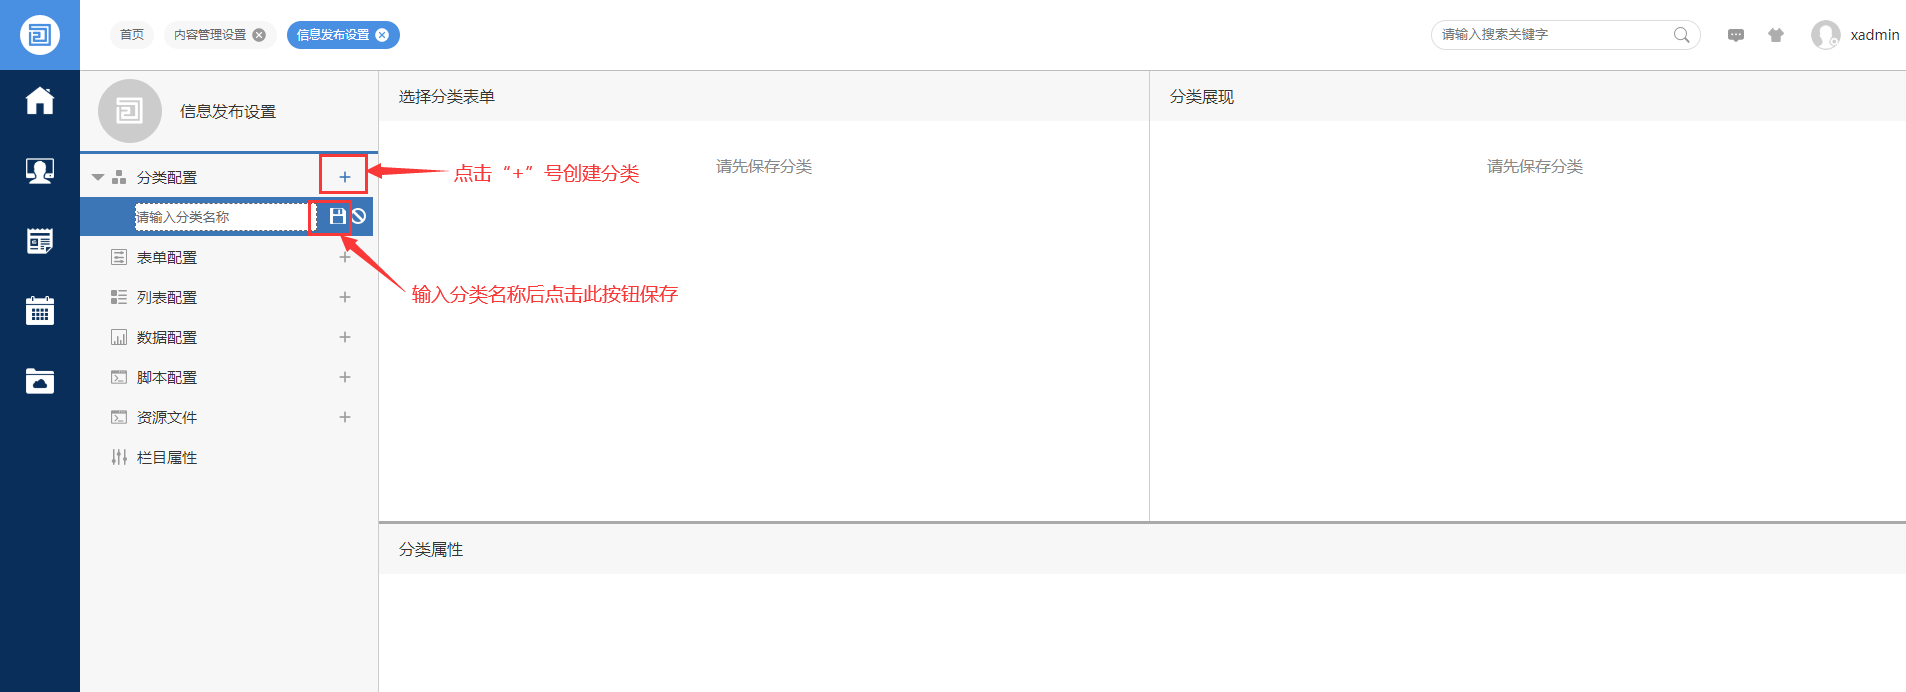Switch to the 首页 tab
The image size is (1906, 692).
click(132, 35)
